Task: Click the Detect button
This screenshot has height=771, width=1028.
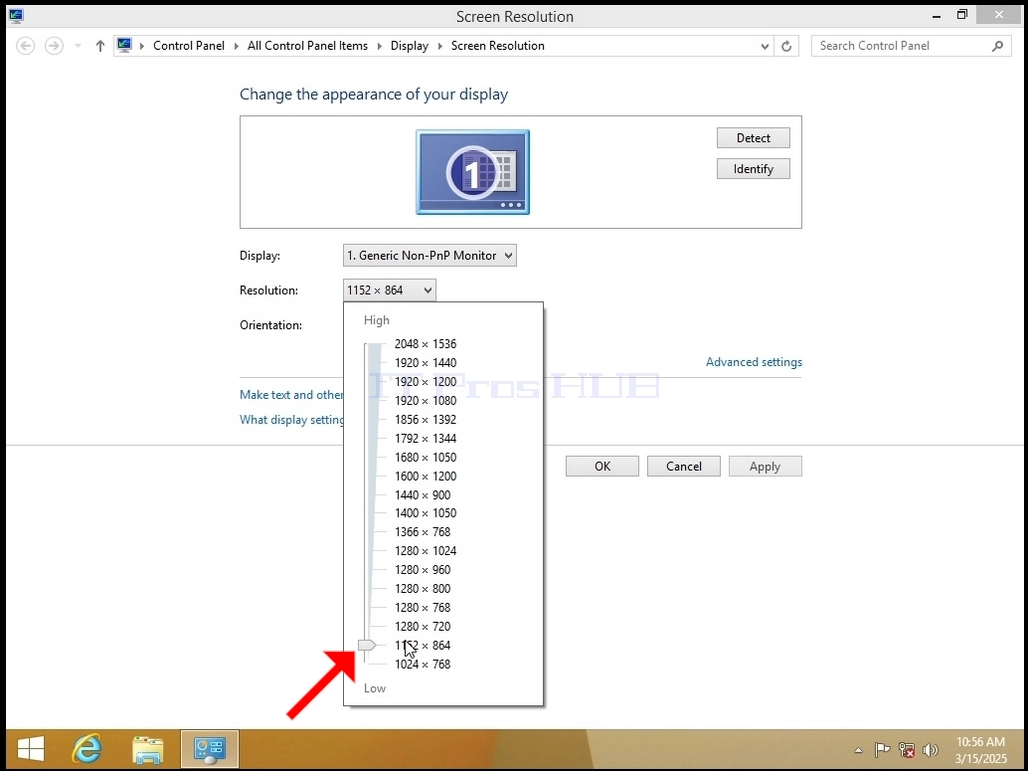Action: (753, 138)
